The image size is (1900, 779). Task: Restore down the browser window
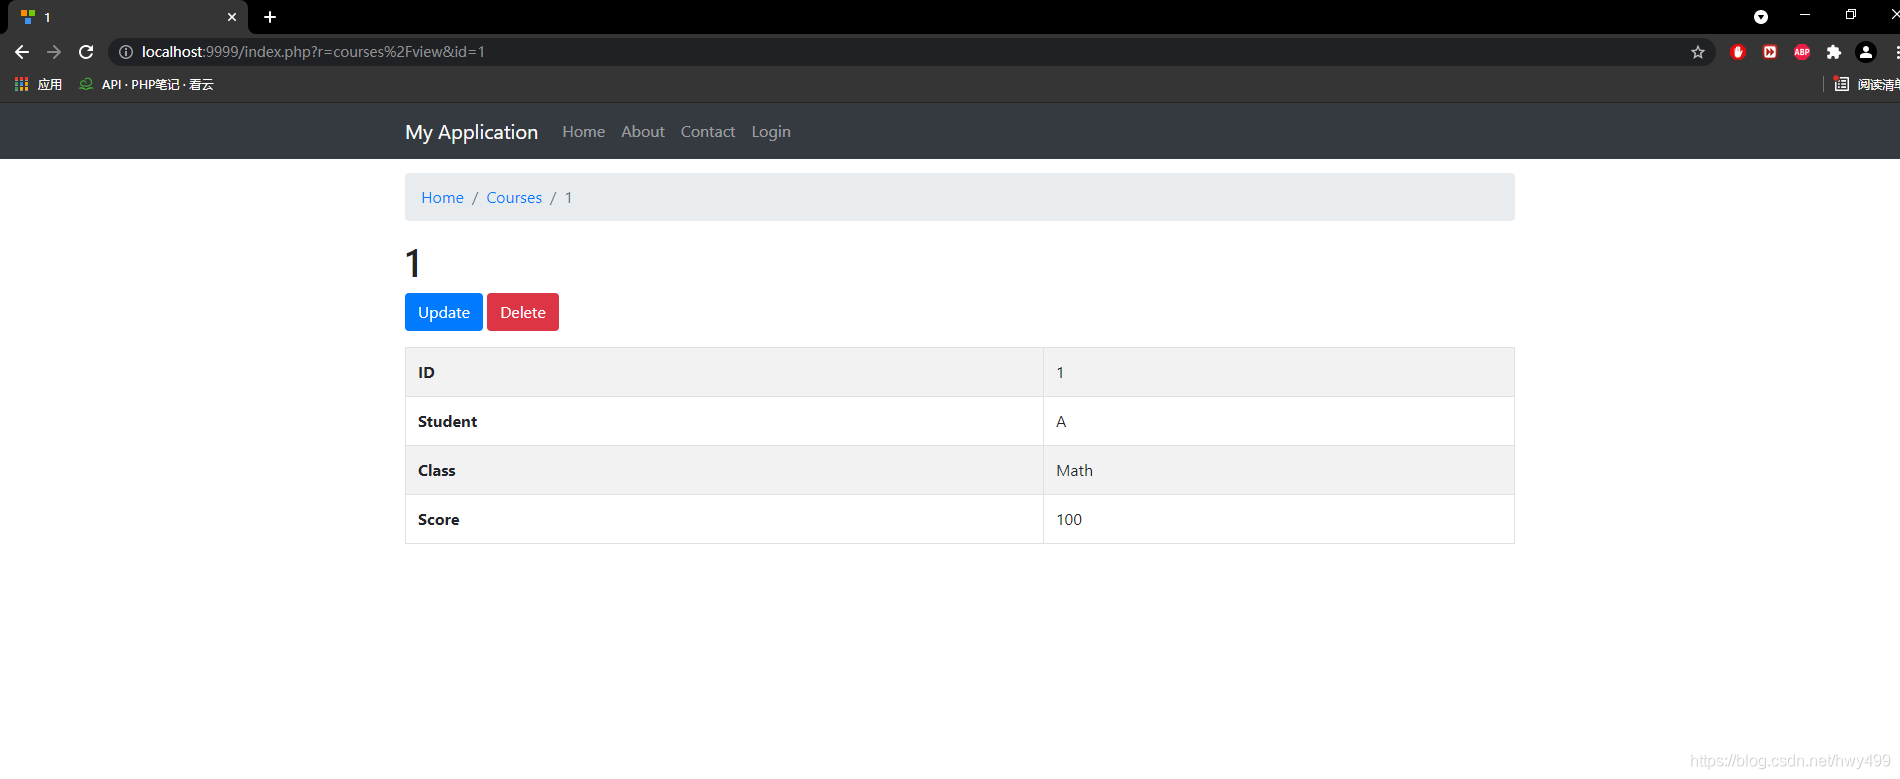1851,15
